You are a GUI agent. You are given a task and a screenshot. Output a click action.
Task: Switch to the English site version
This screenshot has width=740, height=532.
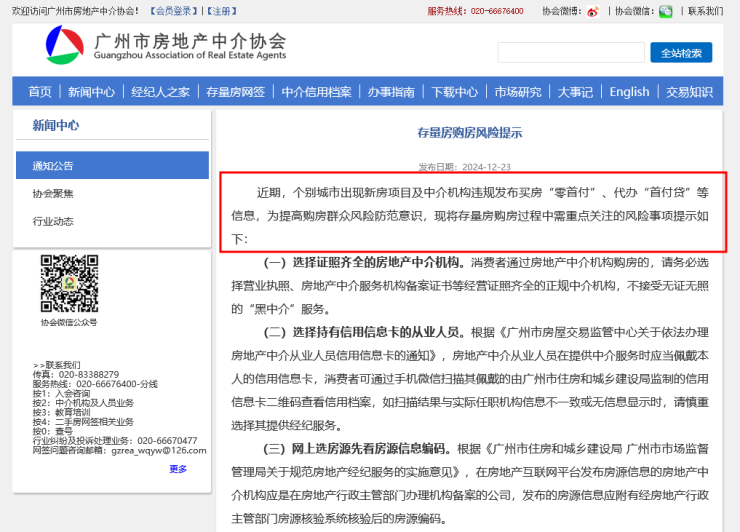[629, 92]
